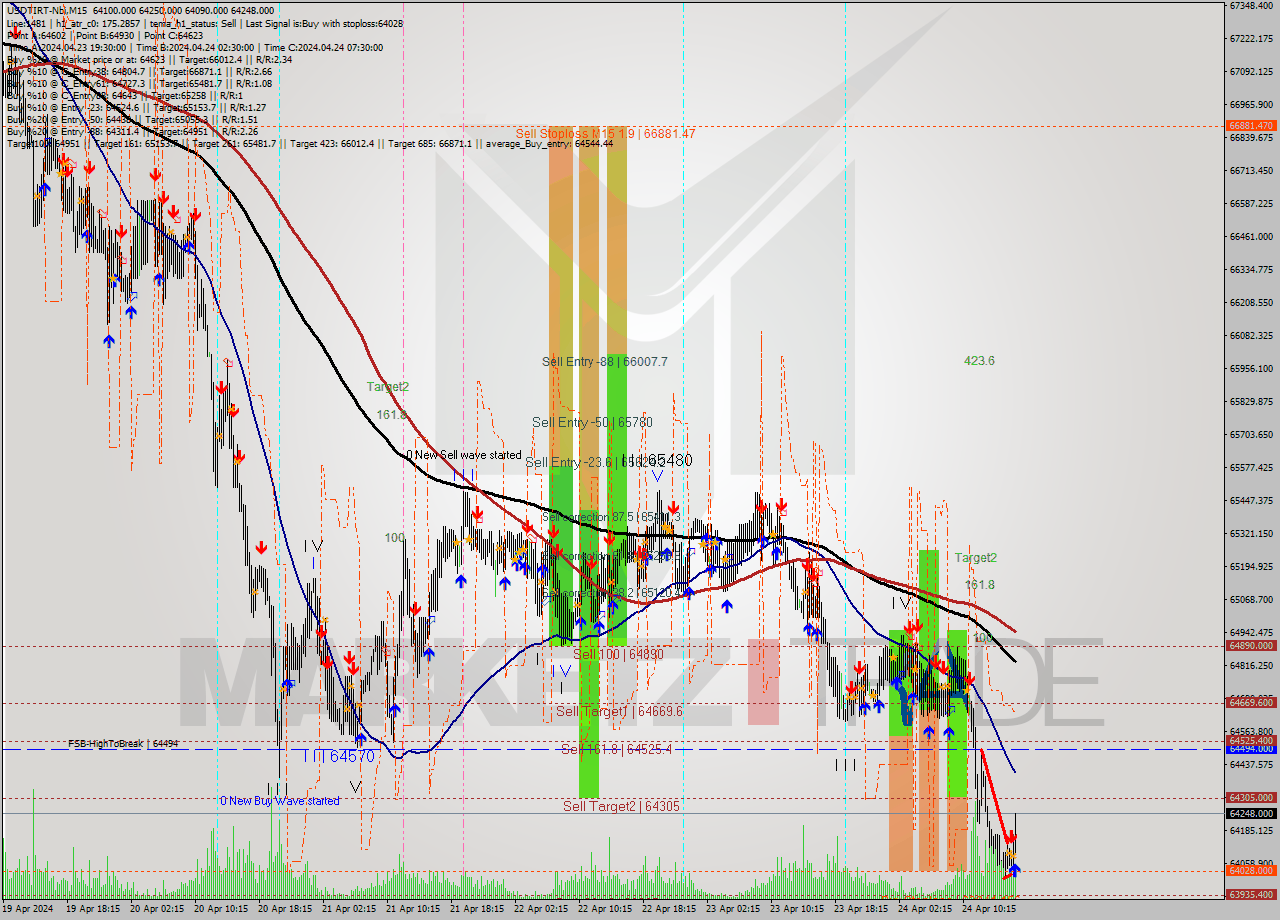Click the 64305.000 red price tag
Viewport: 1280px width, 920px height.
point(1251,798)
